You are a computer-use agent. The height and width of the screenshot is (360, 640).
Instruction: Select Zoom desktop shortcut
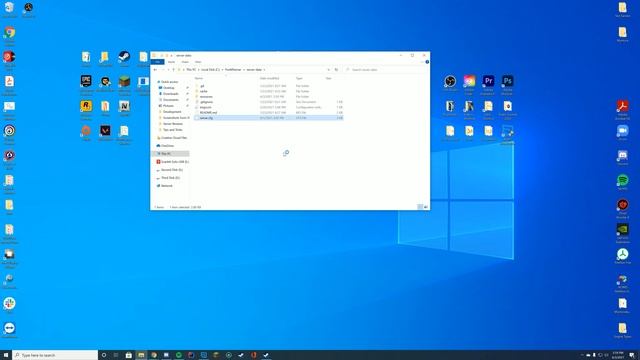(x=622, y=133)
